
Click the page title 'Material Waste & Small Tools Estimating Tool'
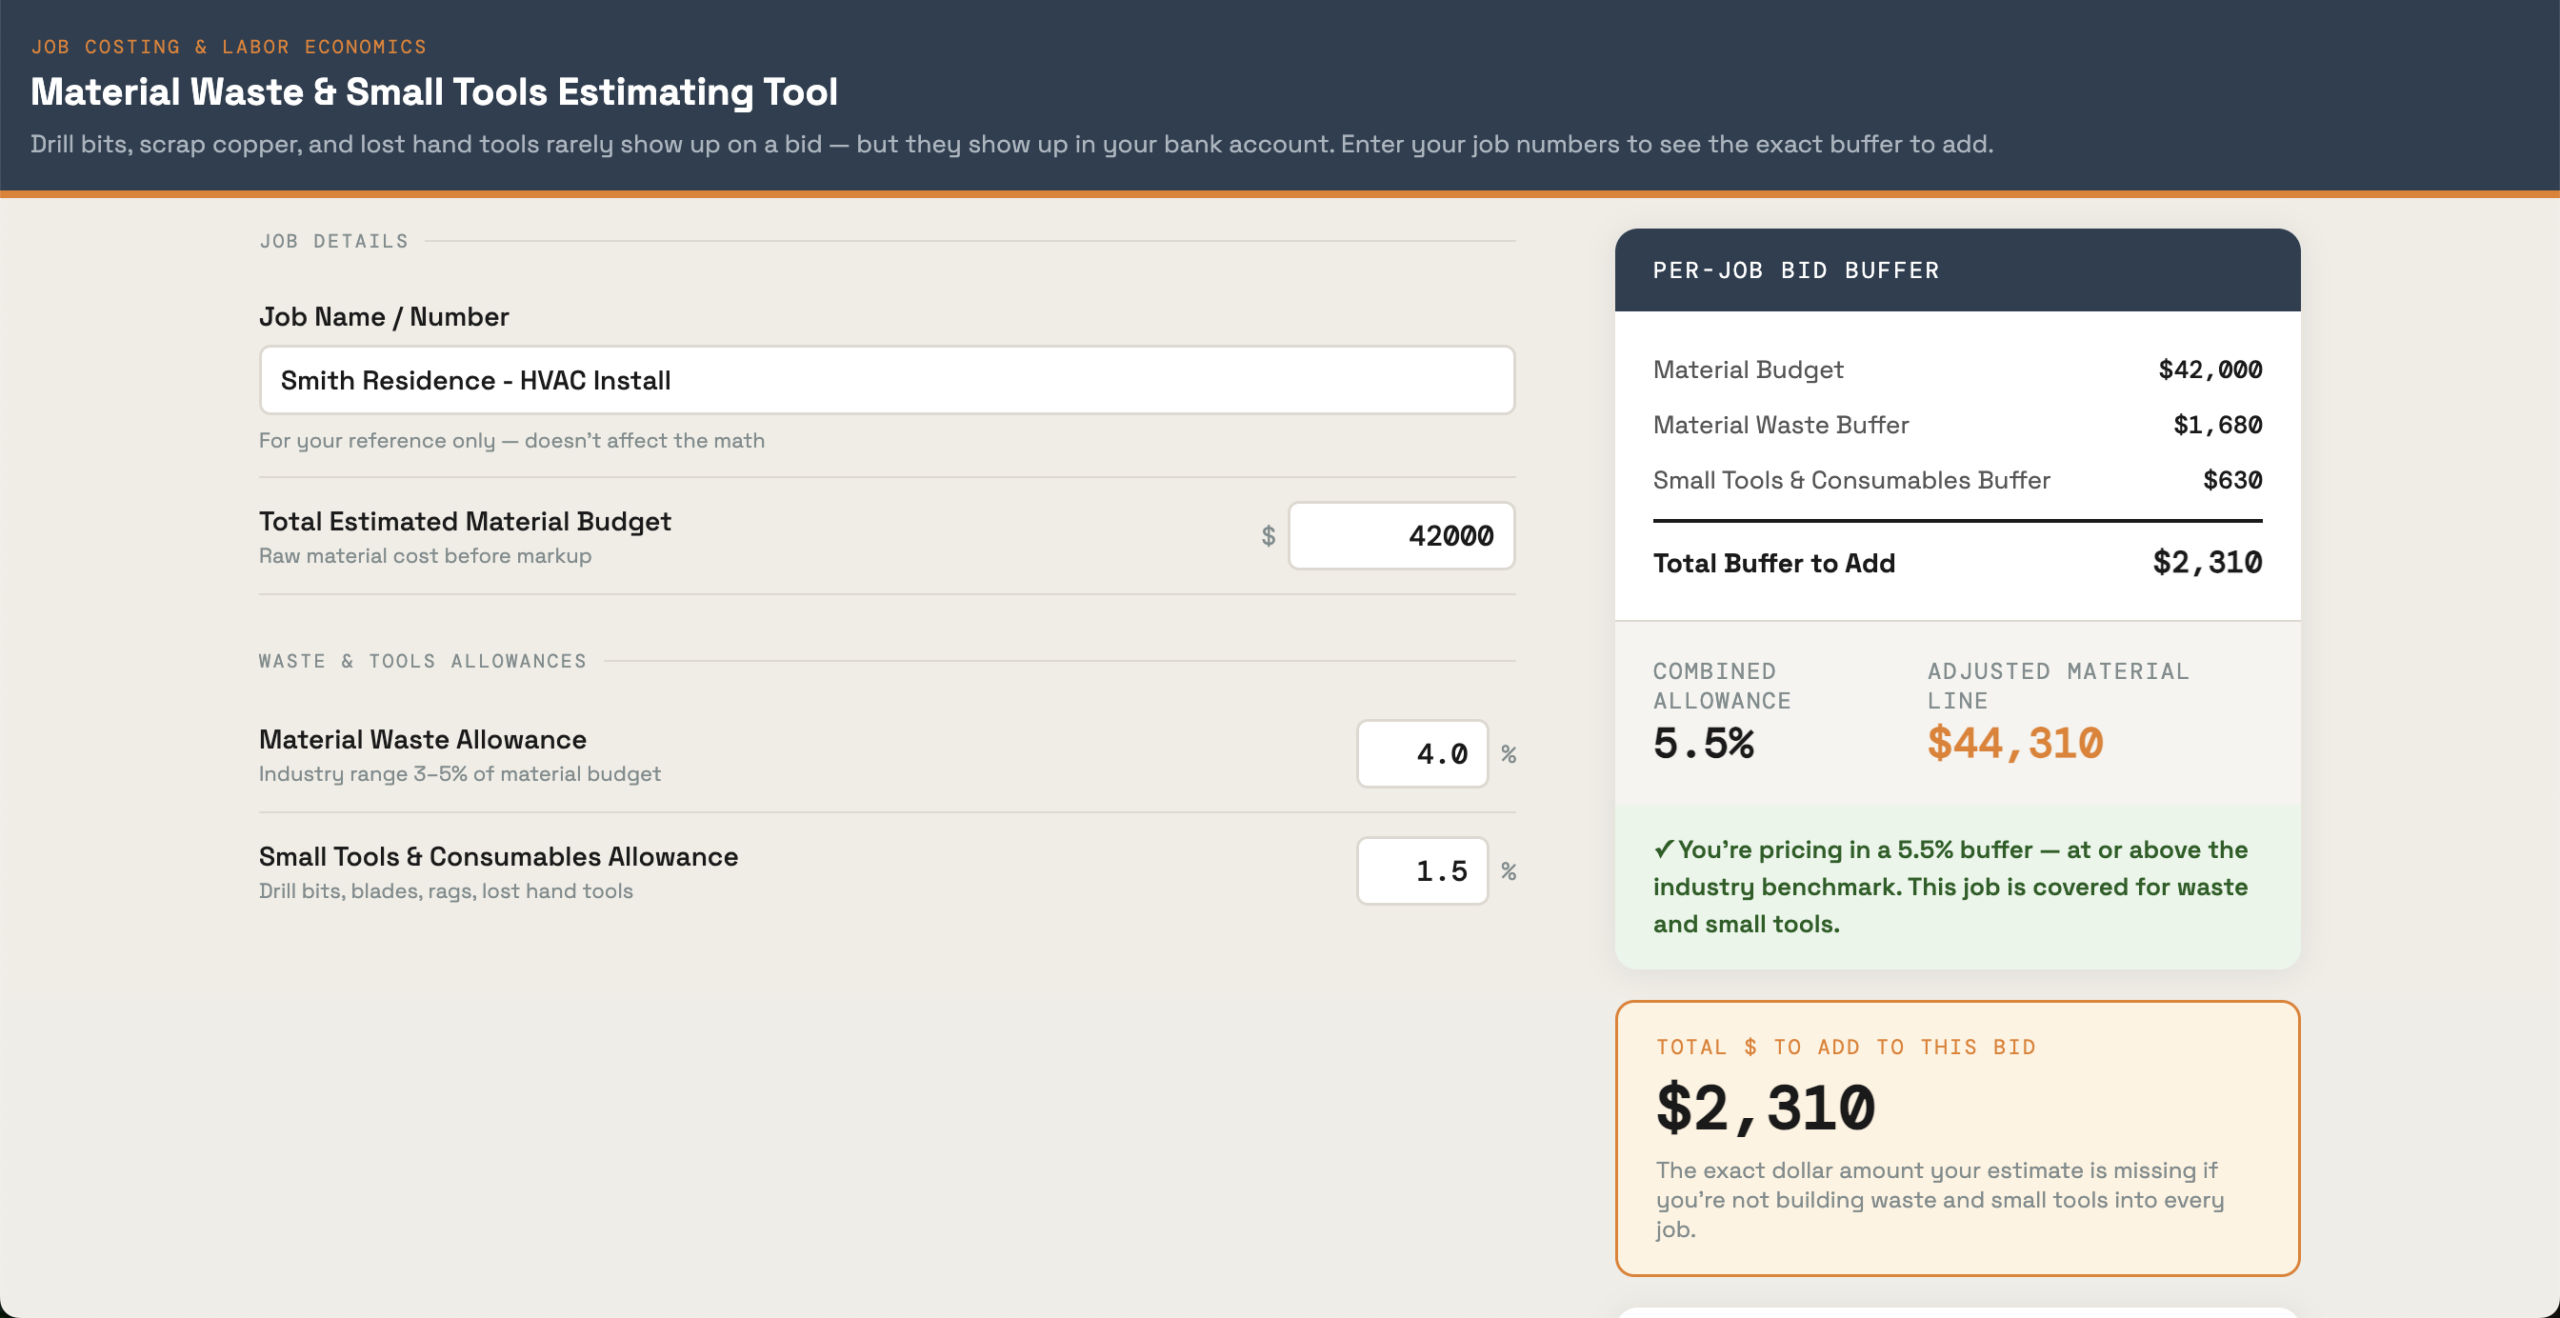(x=434, y=92)
